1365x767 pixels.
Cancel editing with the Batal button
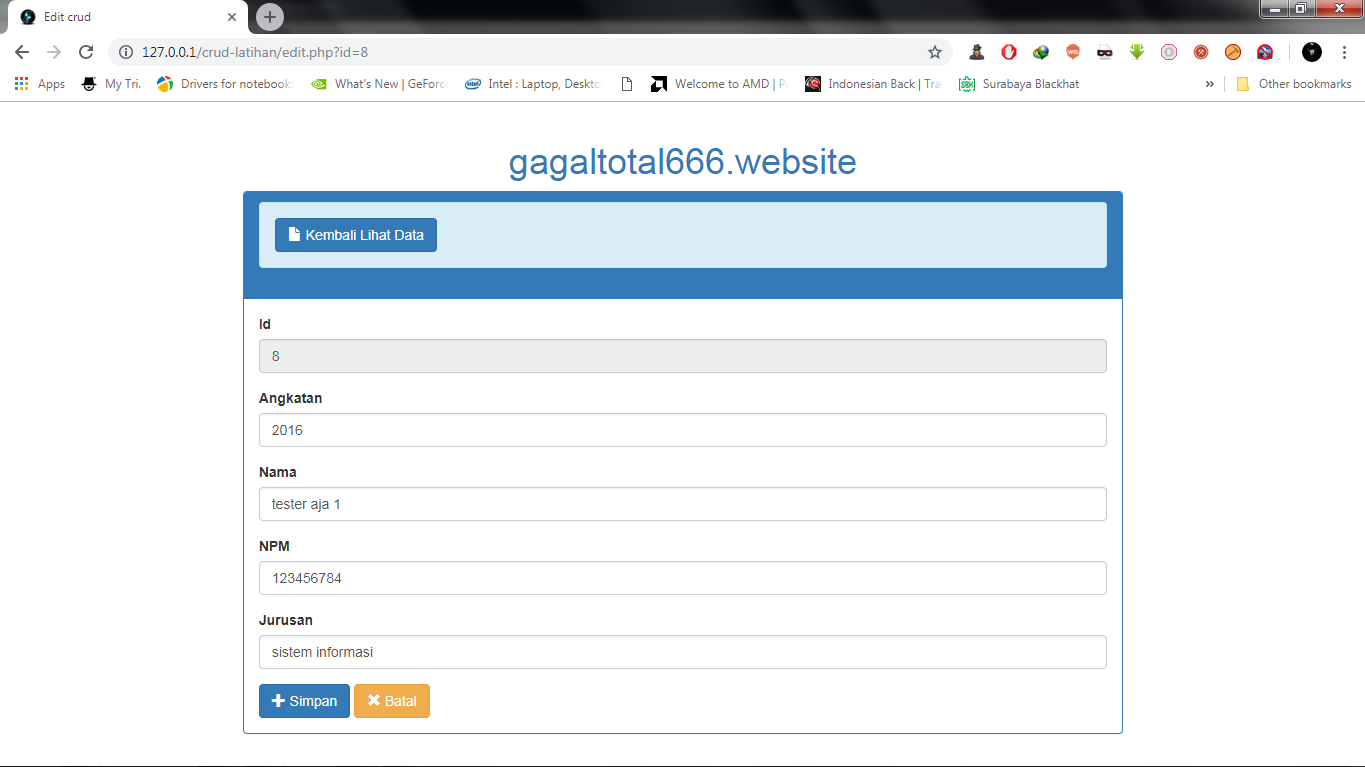point(392,701)
